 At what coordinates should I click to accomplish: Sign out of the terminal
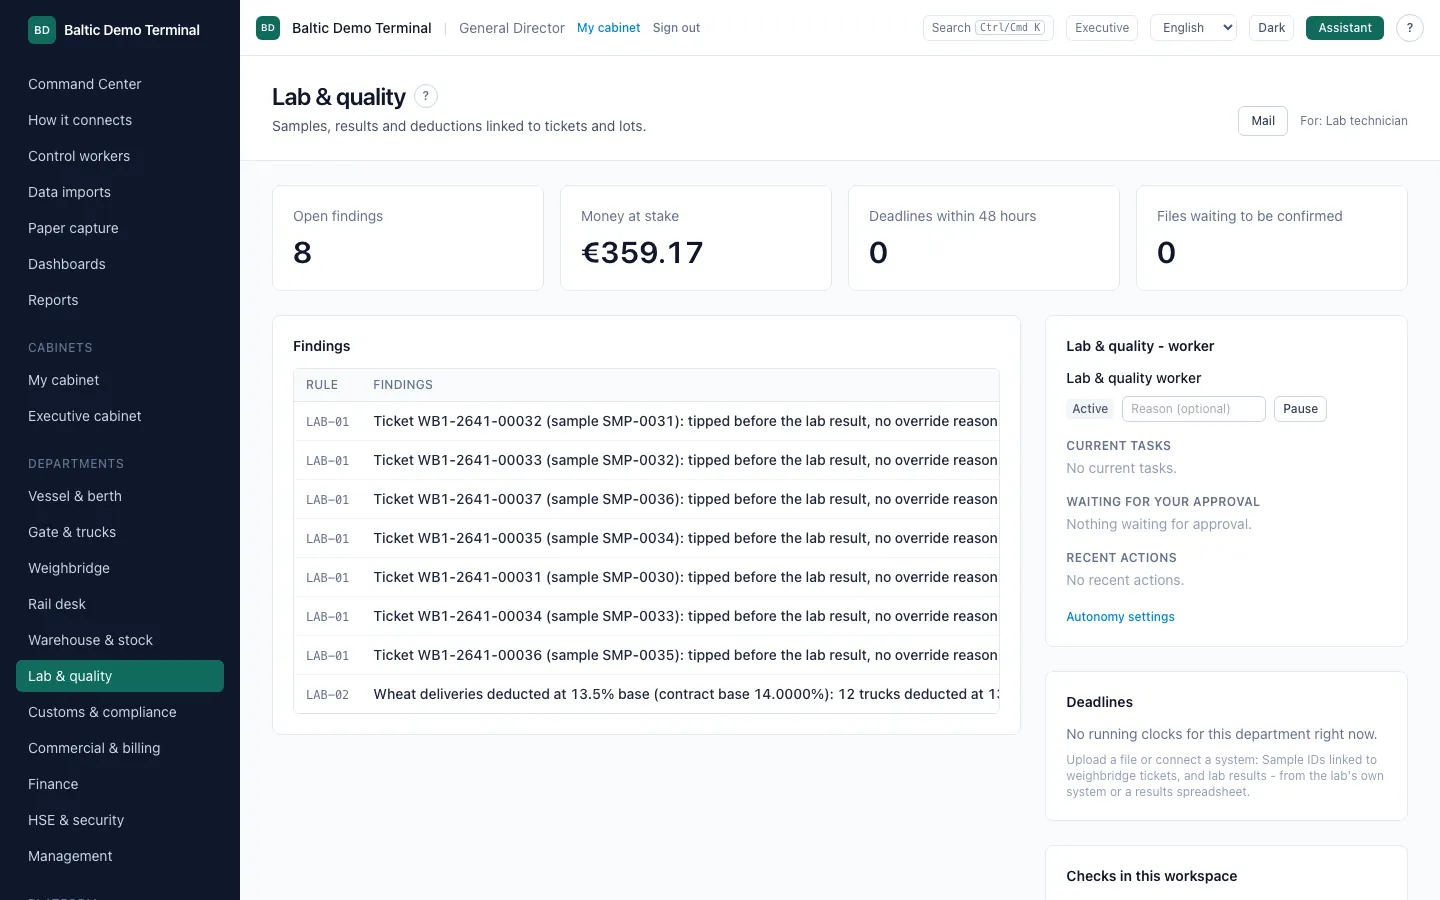pos(676,28)
